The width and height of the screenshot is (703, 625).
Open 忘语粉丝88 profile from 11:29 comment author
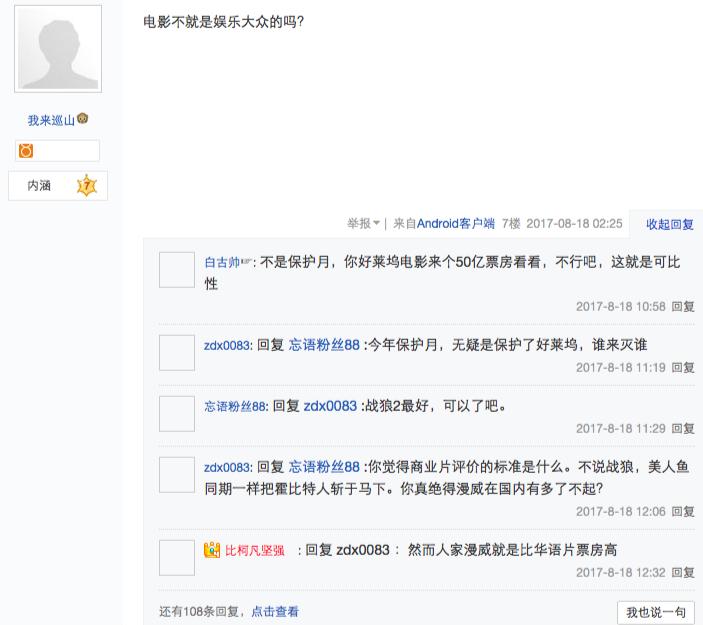coord(235,406)
